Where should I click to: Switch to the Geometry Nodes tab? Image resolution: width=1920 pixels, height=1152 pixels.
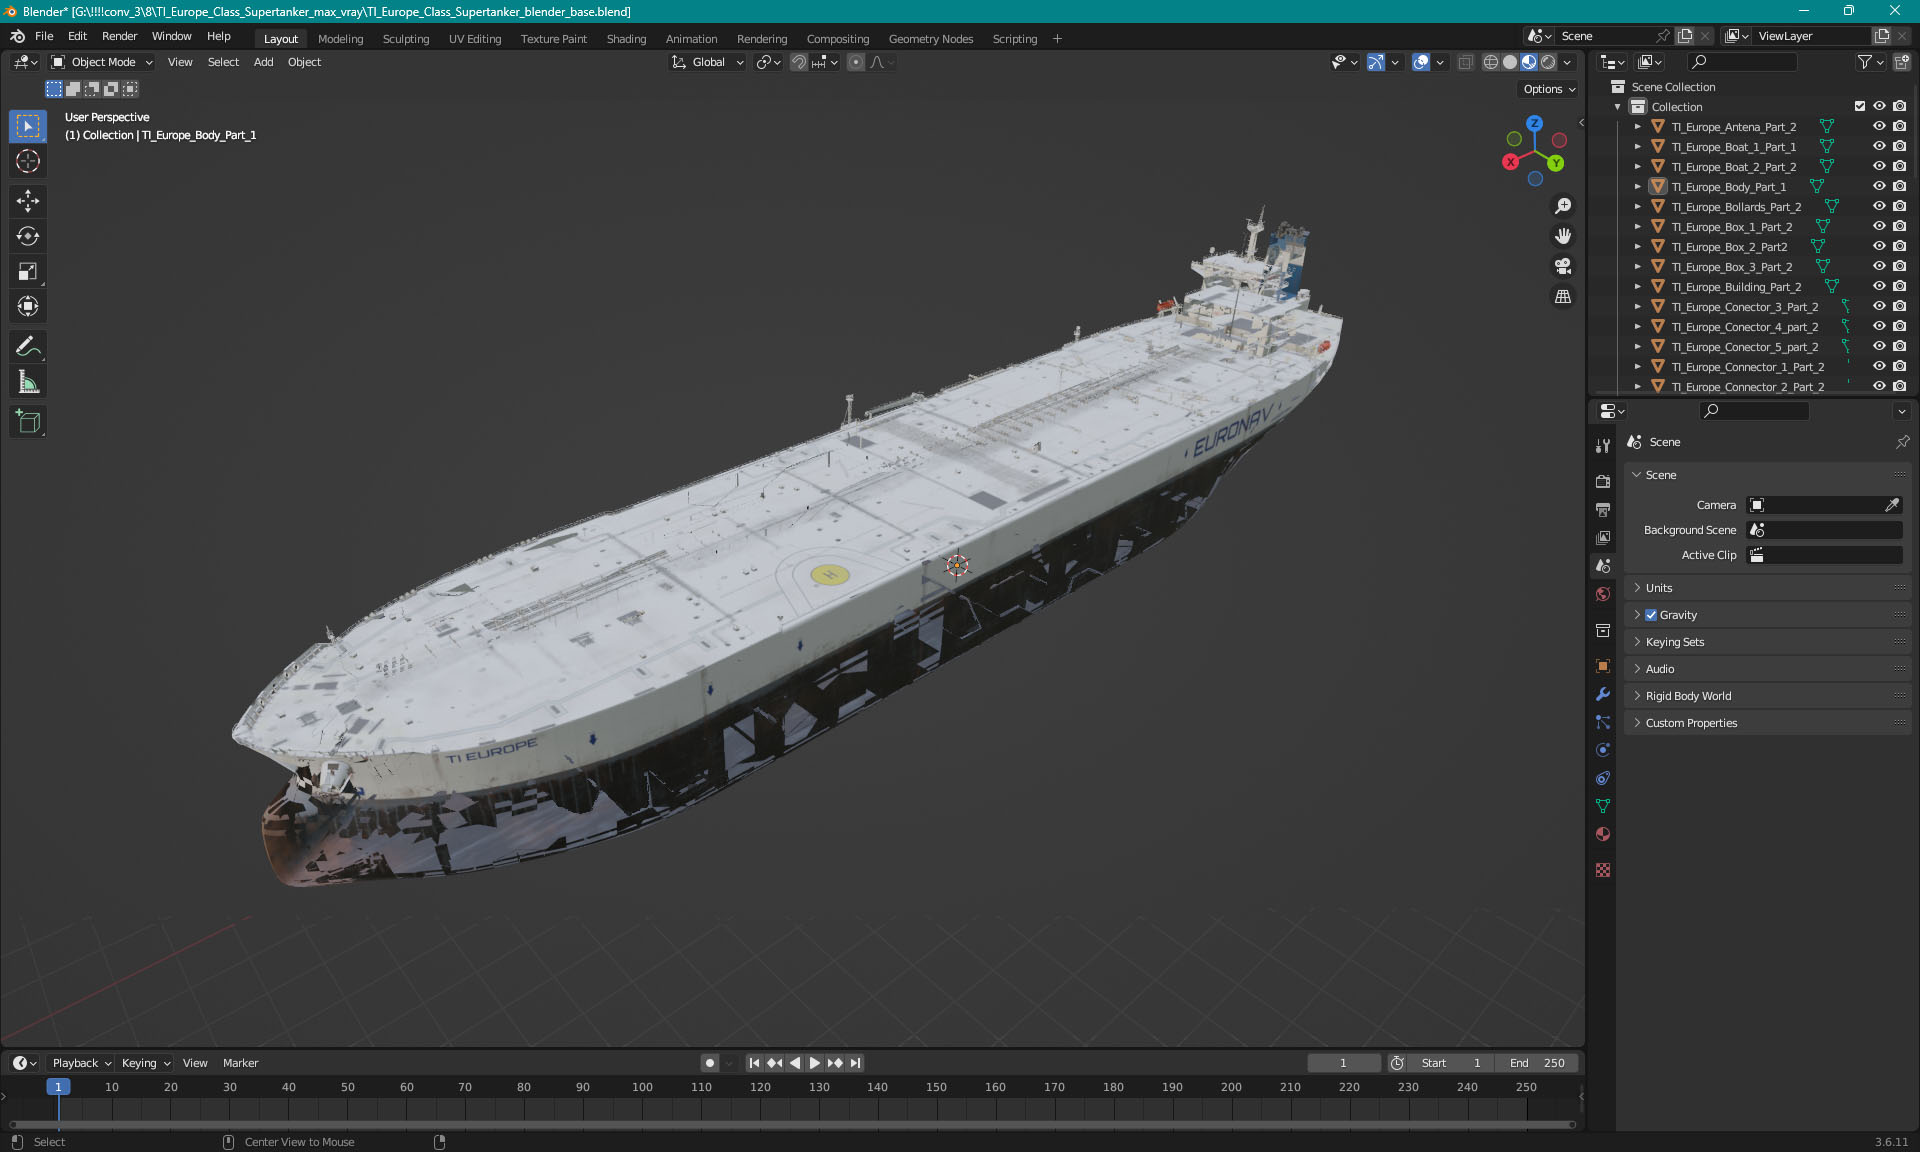pyautogui.click(x=930, y=39)
